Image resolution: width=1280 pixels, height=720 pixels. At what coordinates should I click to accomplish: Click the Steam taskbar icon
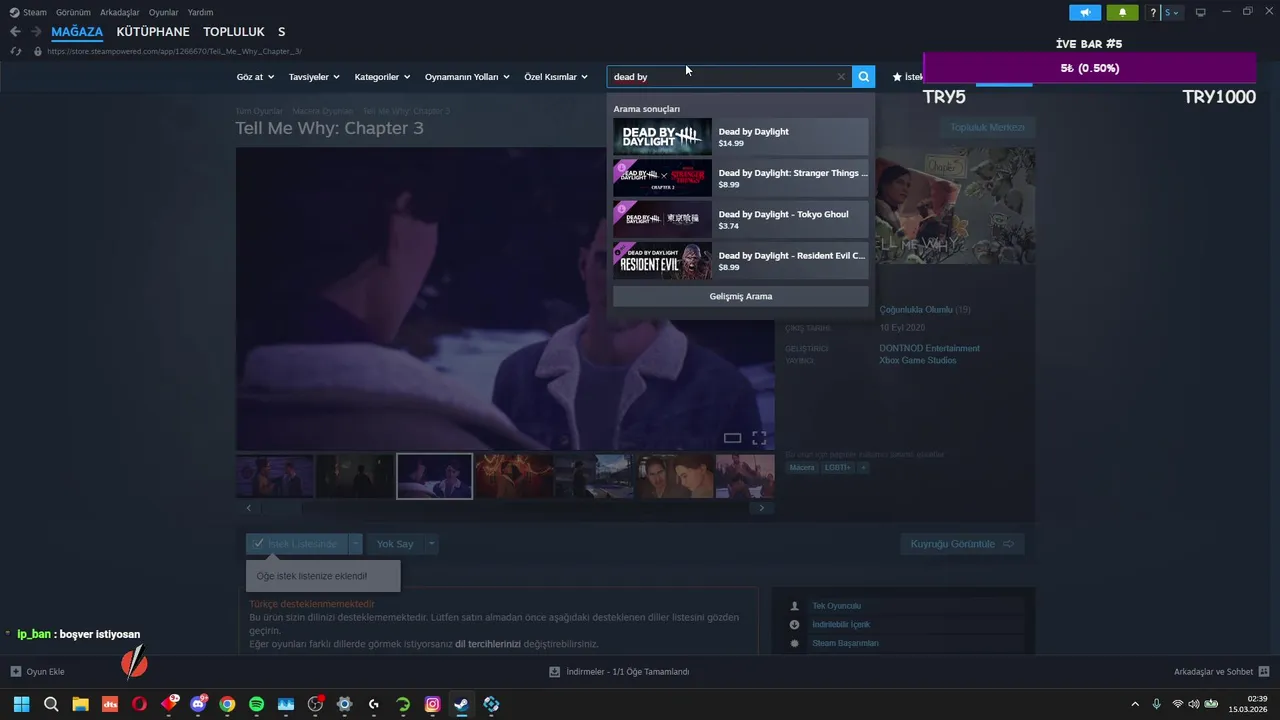click(x=461, y=704)
